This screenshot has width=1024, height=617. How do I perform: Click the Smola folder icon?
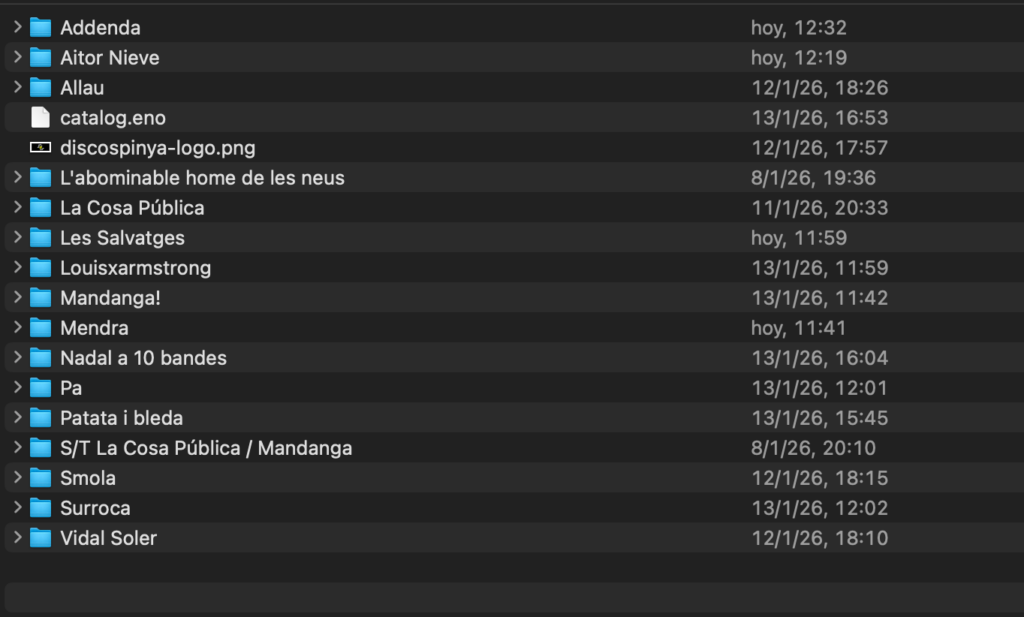[x=40, y=478]
